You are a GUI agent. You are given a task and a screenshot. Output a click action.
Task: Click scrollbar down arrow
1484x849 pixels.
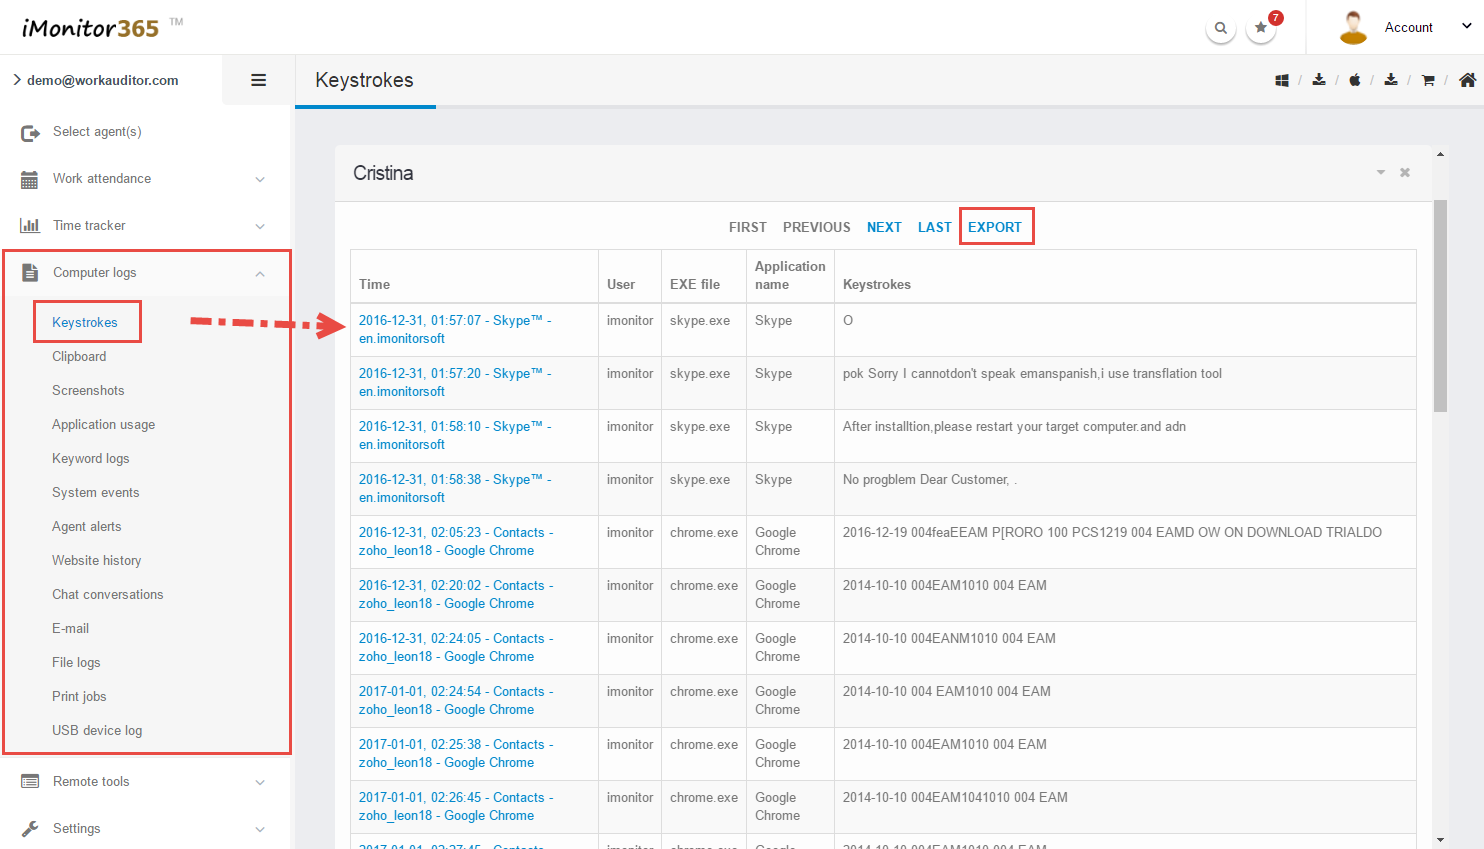[1440, 840]
